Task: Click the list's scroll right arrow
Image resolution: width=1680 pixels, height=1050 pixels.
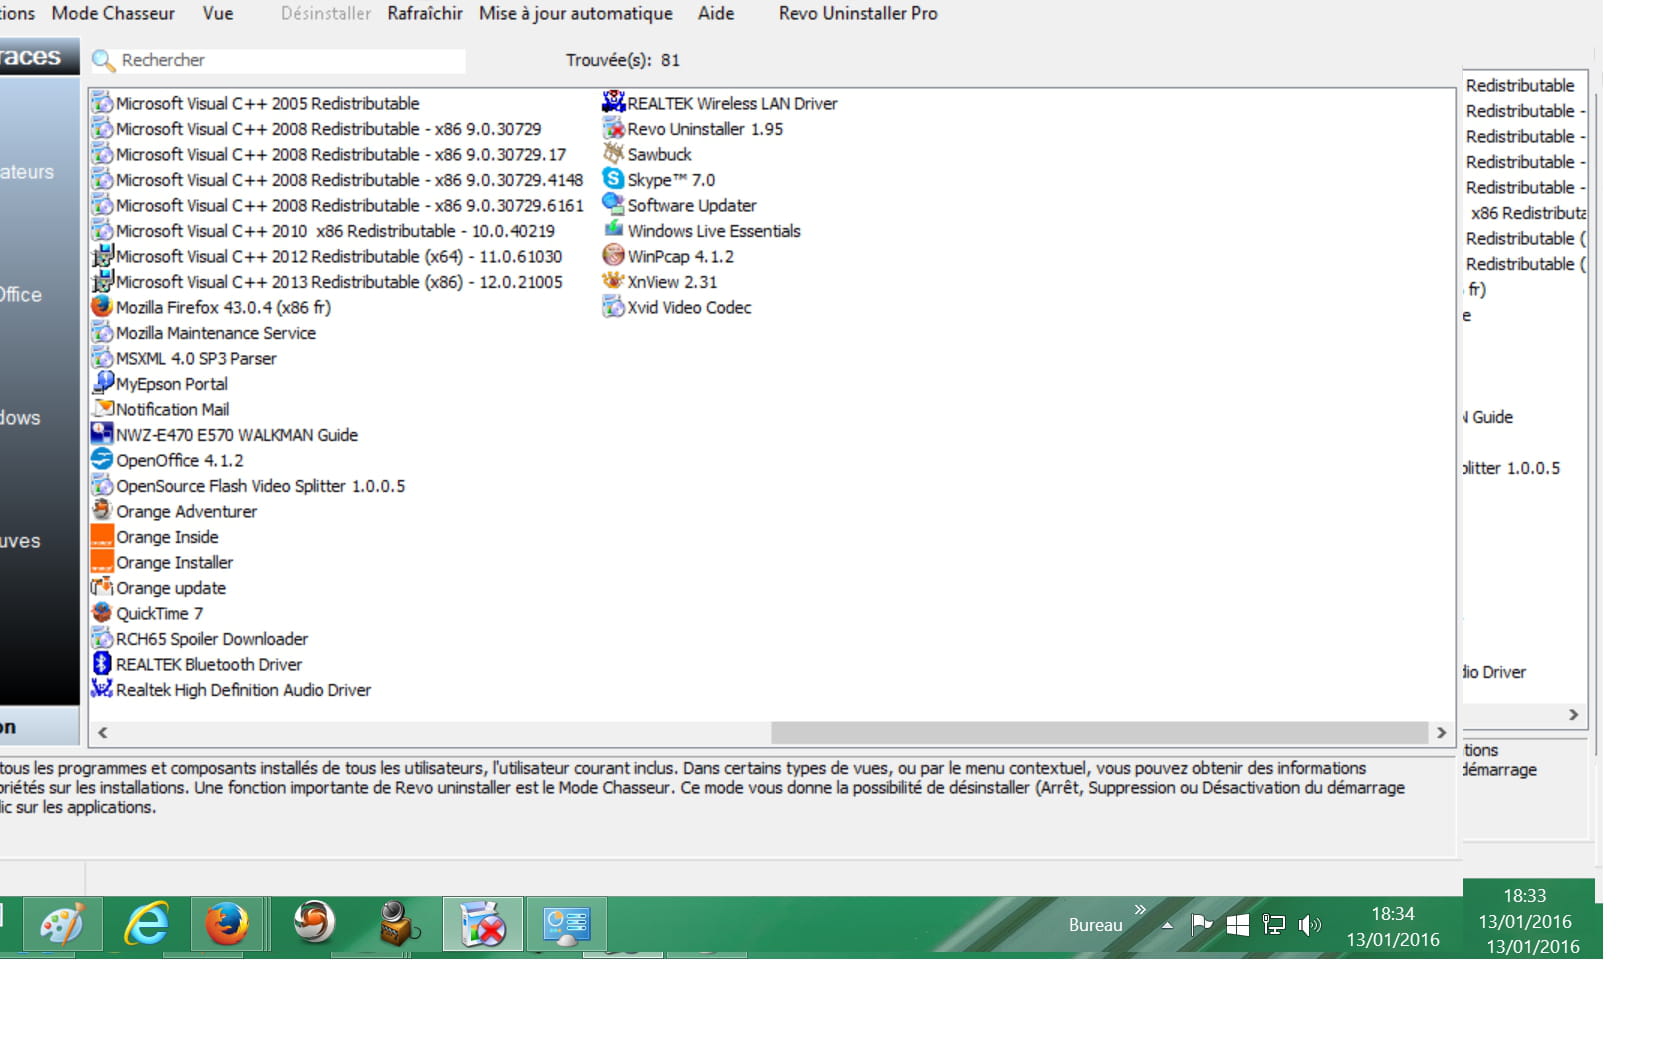Action: coord(1441,733)
